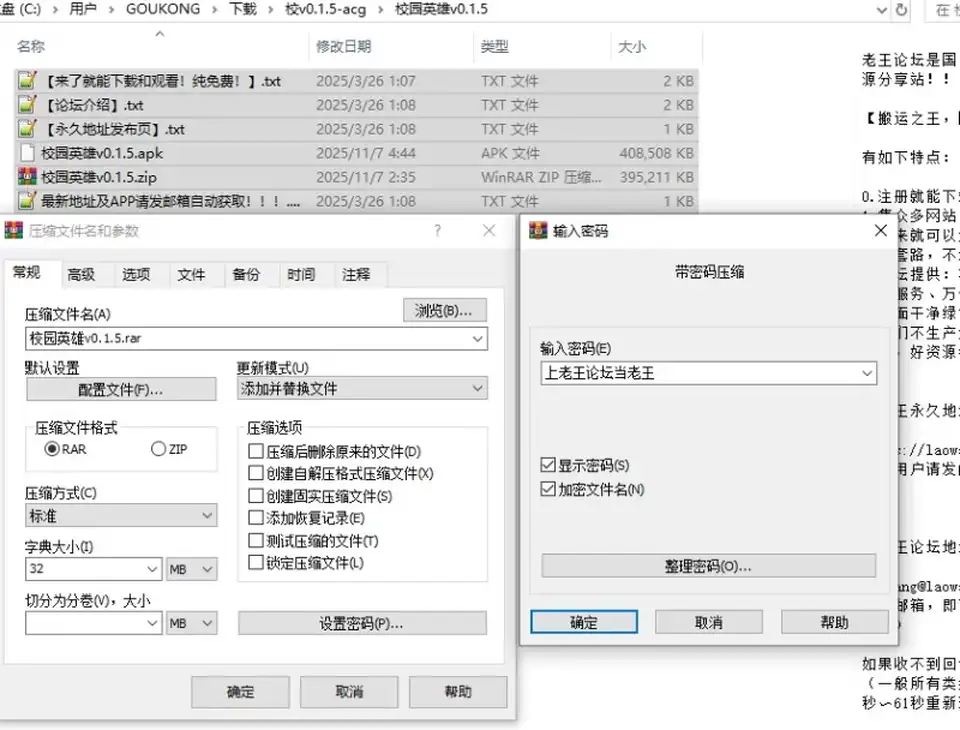
Task: Click the blank file icon of 校园英雄v0.1.5.apk
Action: coord(27,152)
